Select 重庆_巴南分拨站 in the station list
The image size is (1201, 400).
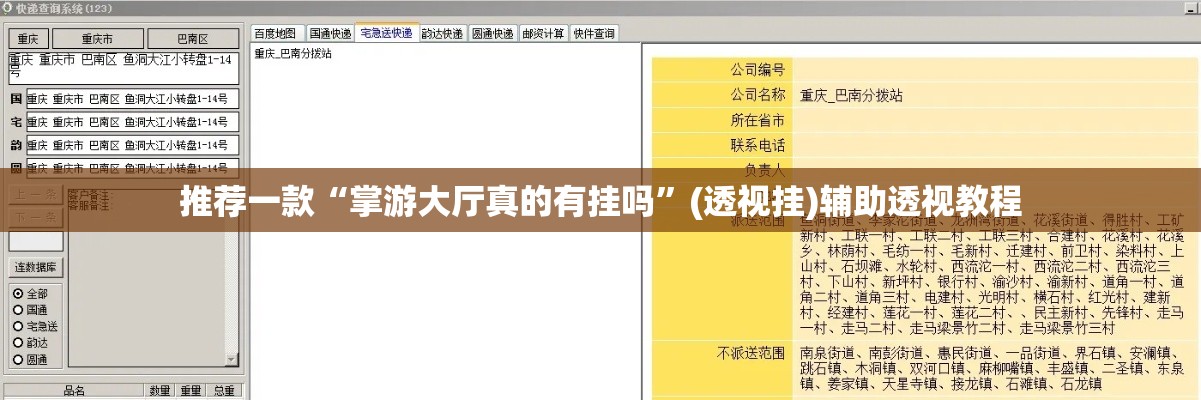293,54
